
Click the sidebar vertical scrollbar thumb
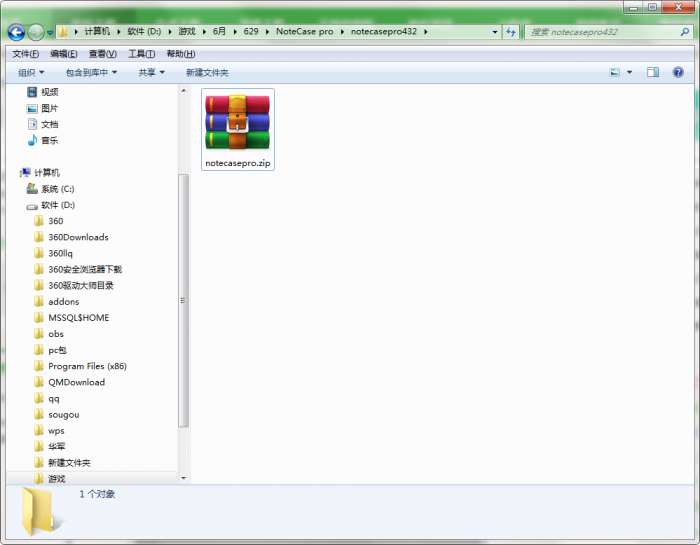(x=183, y=300)
